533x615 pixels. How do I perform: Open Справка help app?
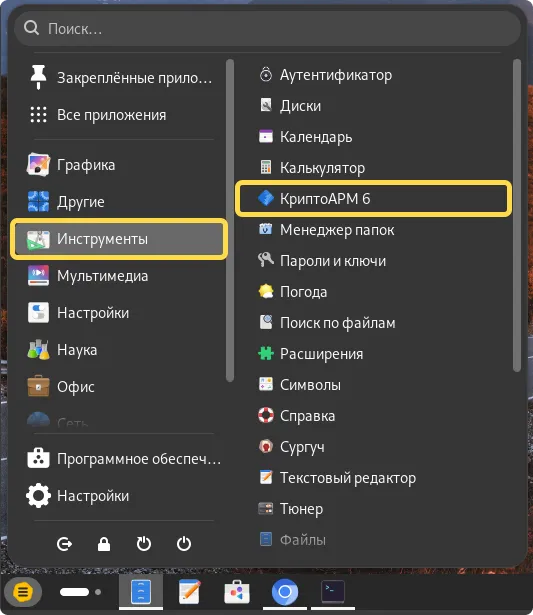tap(373, 415)
